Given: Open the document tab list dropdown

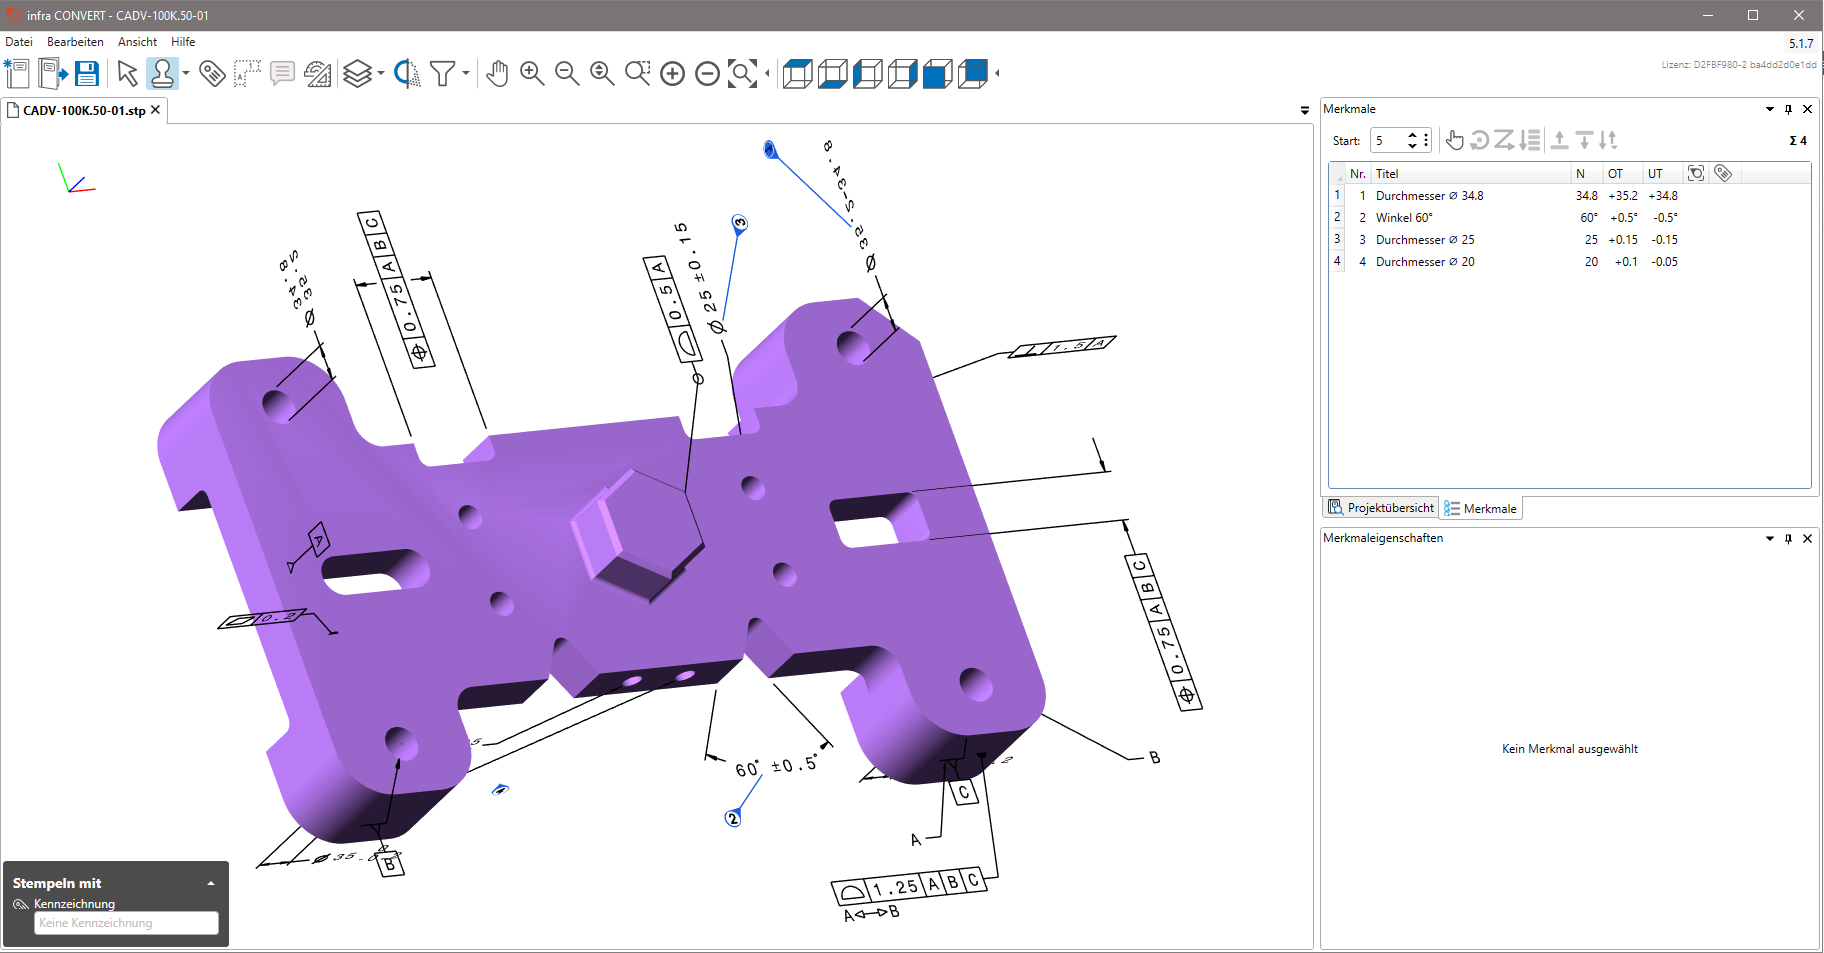Looking at the screenshot, I should (x=1305, y=110).
